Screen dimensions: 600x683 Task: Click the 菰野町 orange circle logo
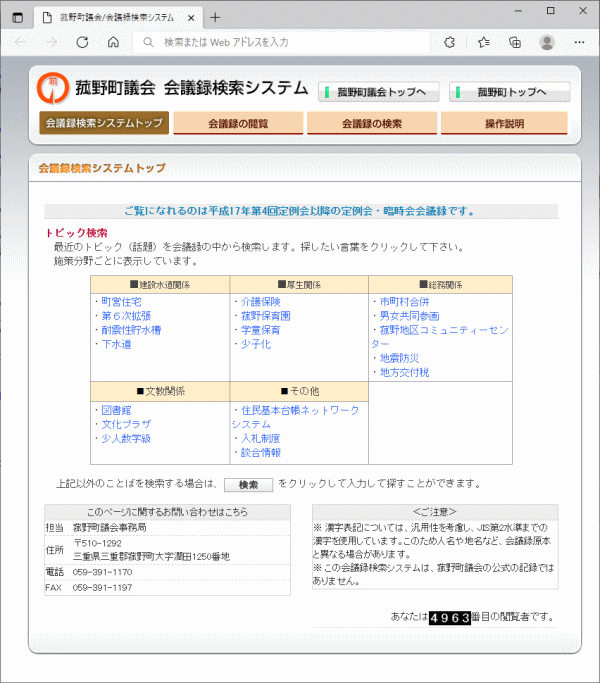(53, 88)
